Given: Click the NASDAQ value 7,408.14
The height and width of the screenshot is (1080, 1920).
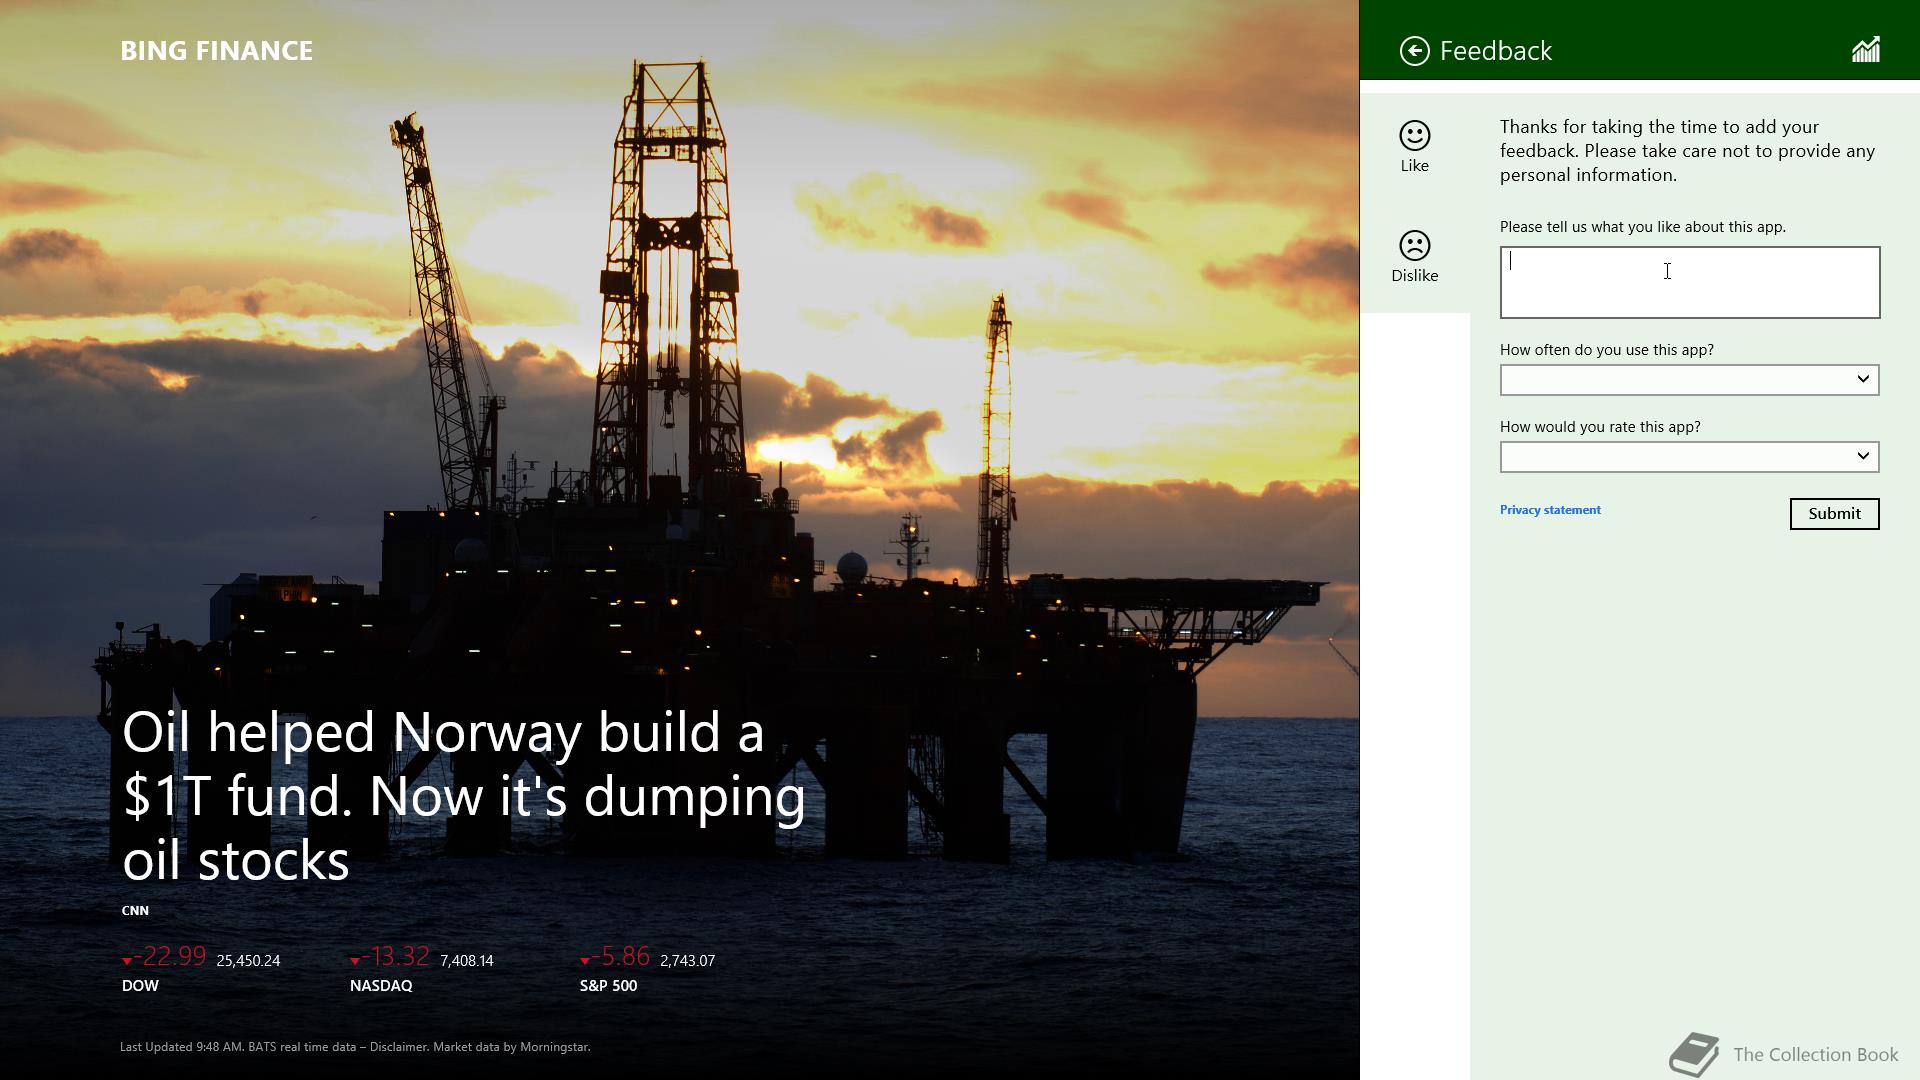Looking at the screenshot, I should pyautogui.click(x=466, y=961).
